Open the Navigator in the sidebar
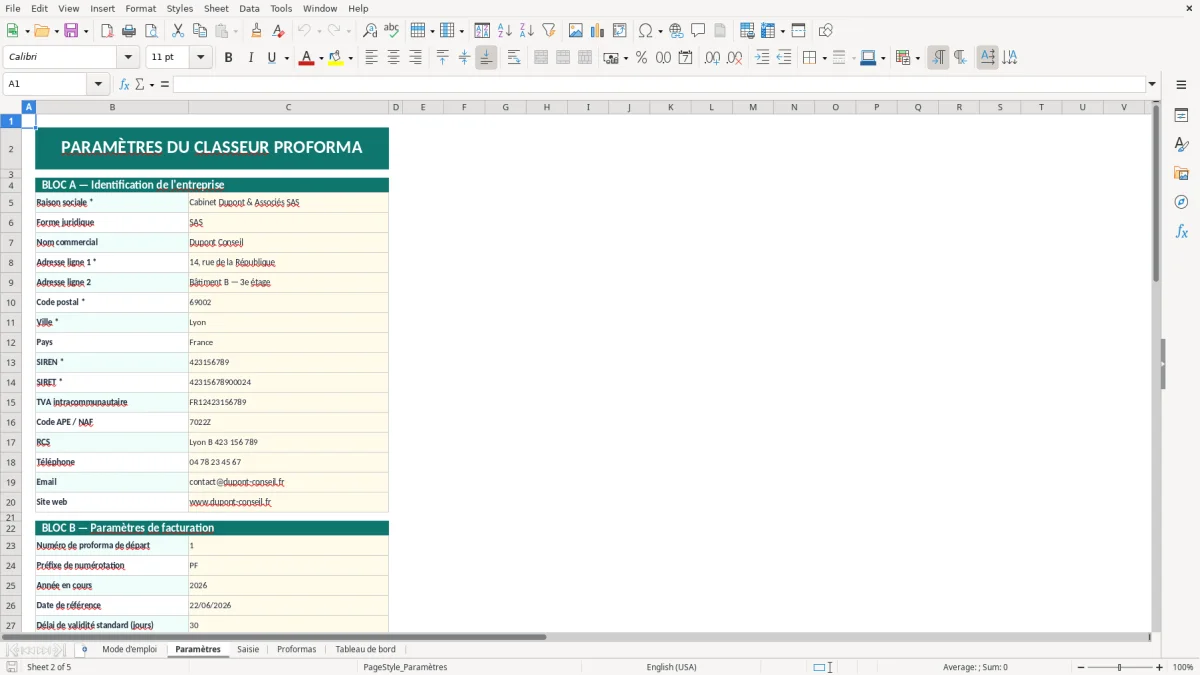The width and height of the screenshot is (1200, 675). click(1181, 202)
